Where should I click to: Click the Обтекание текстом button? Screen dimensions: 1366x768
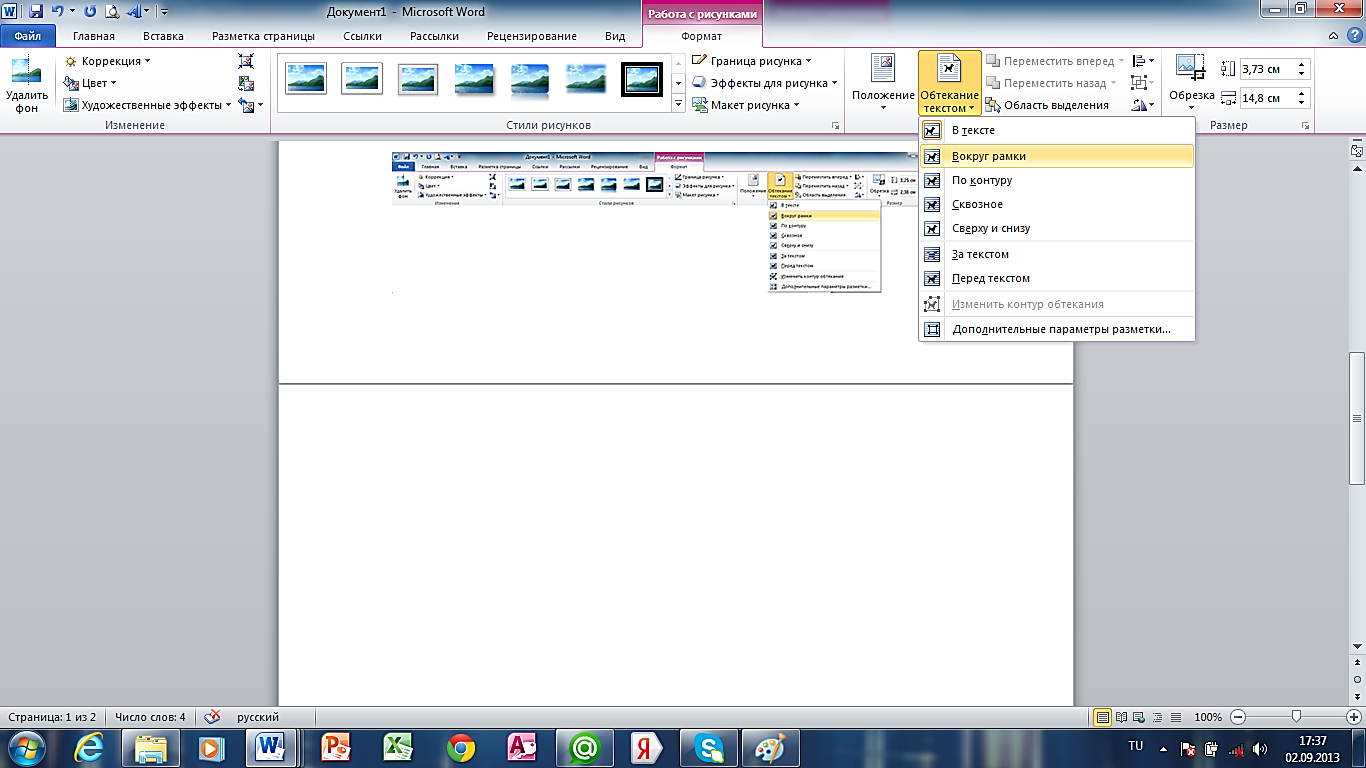[x=949, y=82]
